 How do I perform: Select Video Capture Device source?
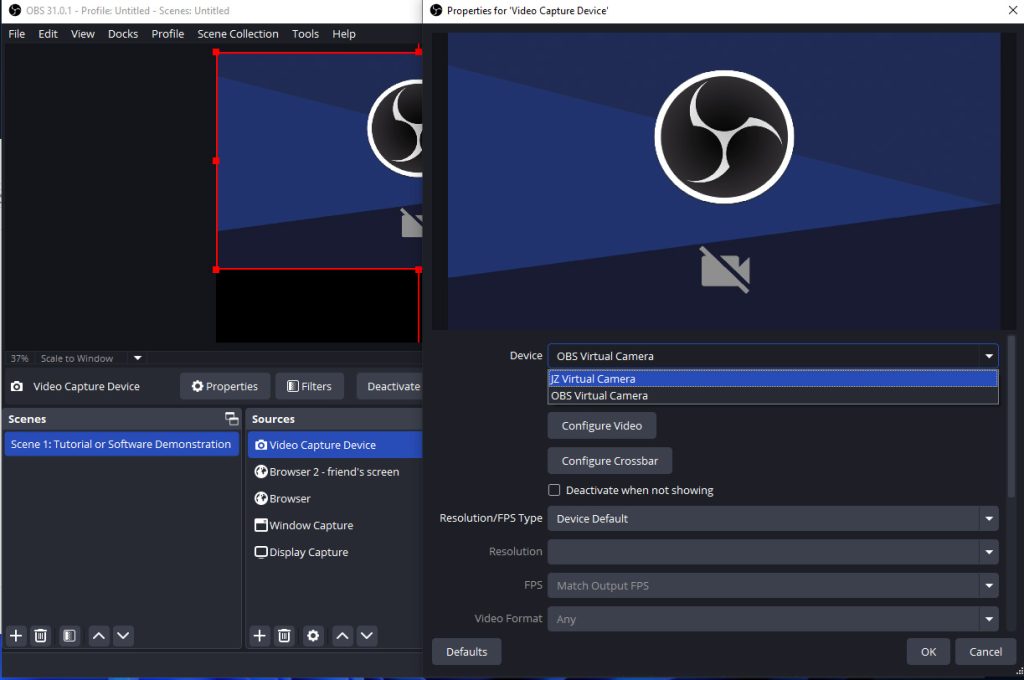[335, 445]
